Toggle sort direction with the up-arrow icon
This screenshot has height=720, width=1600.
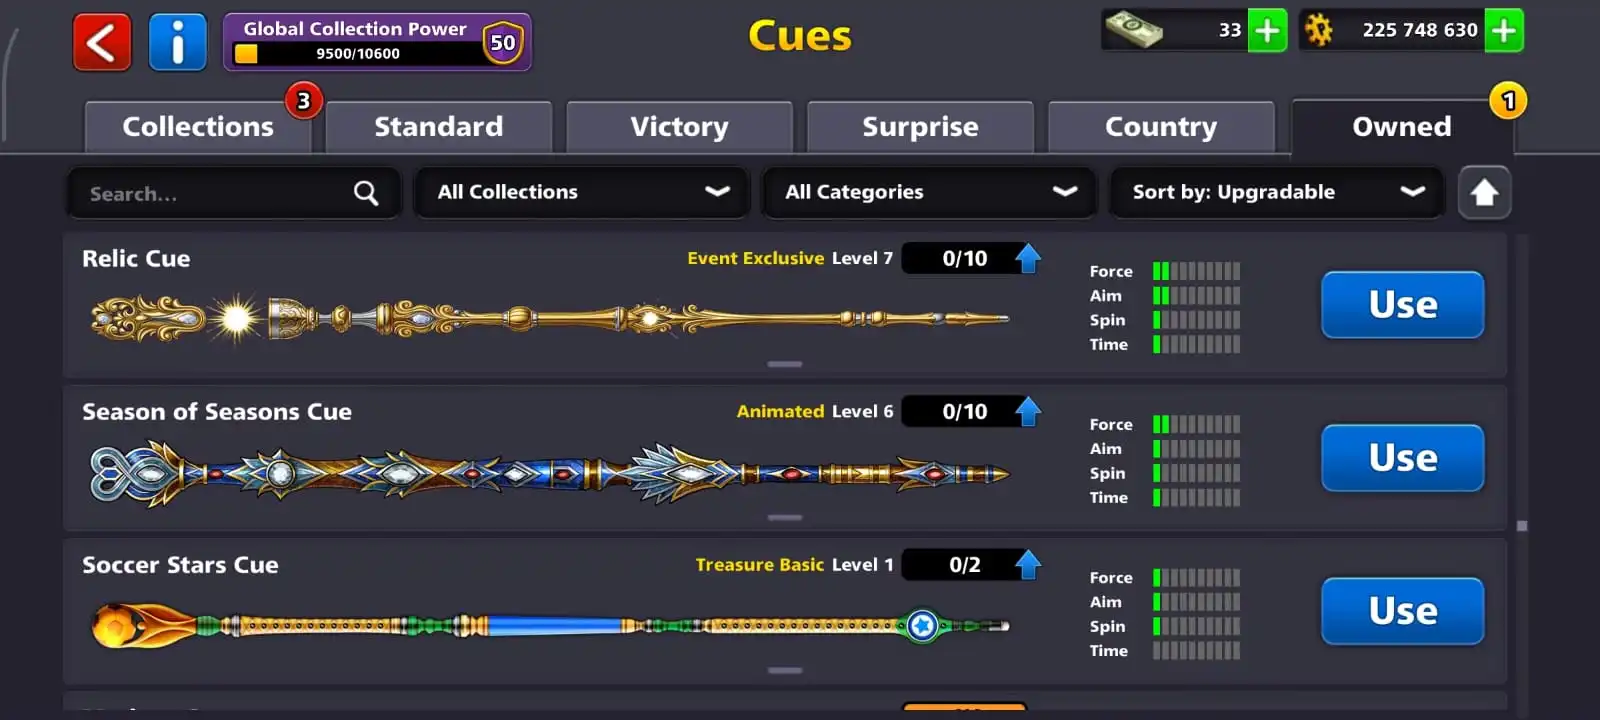point(1484,192)
